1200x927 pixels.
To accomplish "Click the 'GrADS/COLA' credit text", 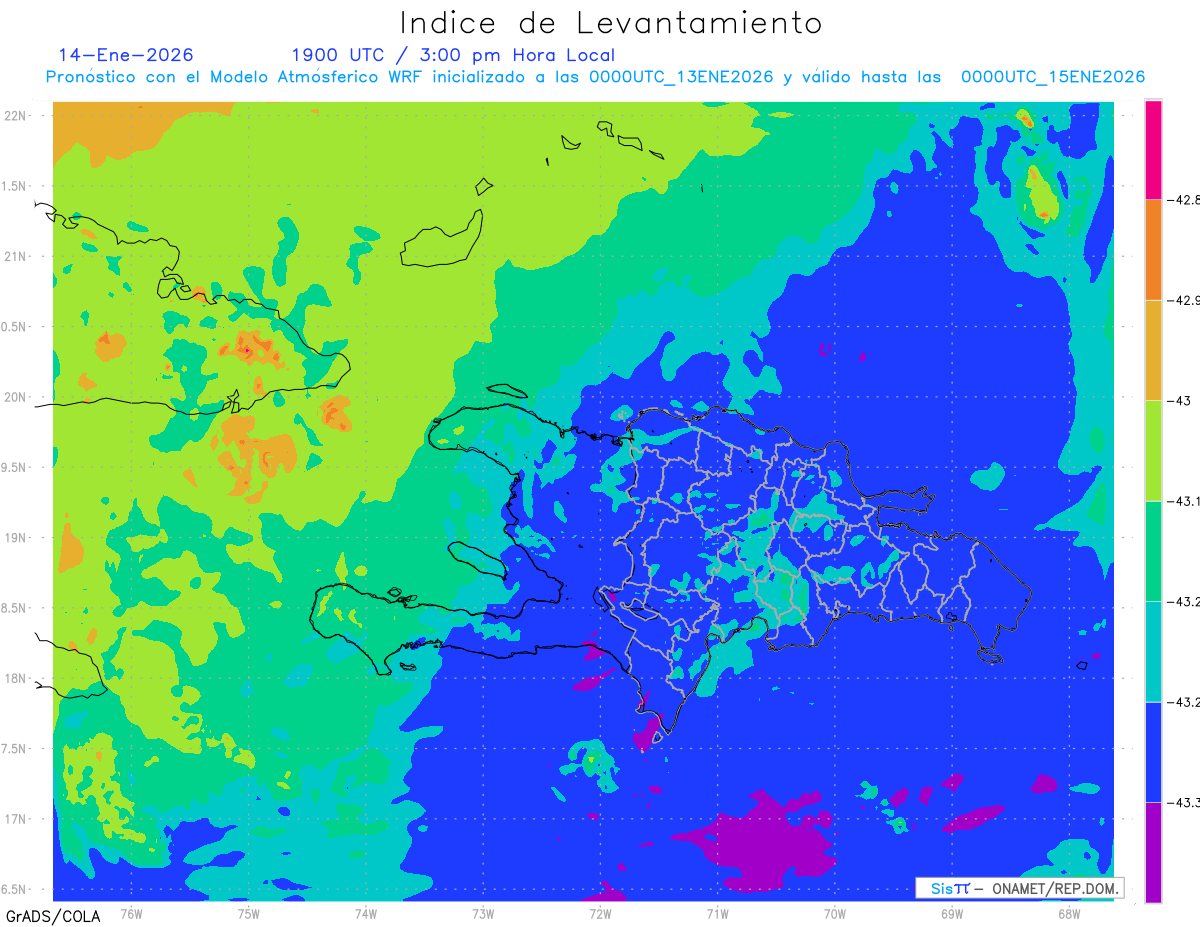I will [52, 916].
